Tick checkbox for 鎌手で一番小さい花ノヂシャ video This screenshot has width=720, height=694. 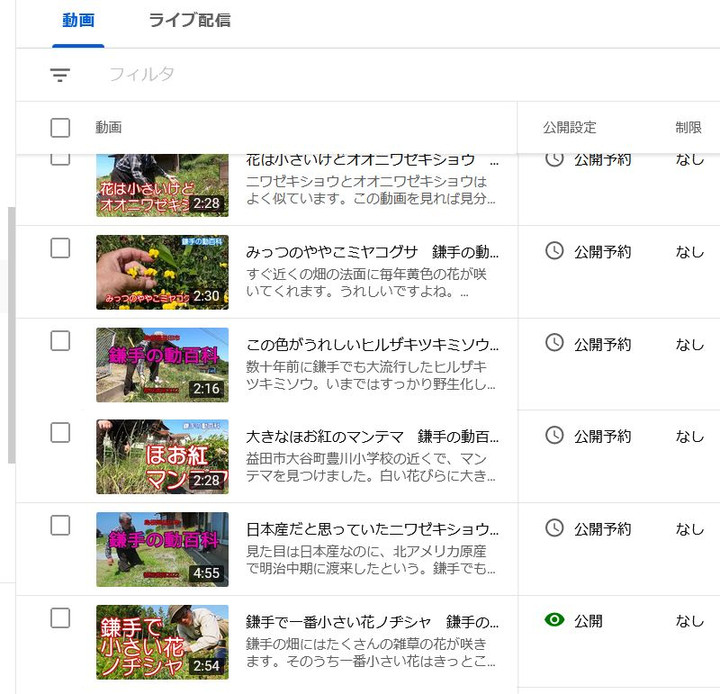pos(60,617)
